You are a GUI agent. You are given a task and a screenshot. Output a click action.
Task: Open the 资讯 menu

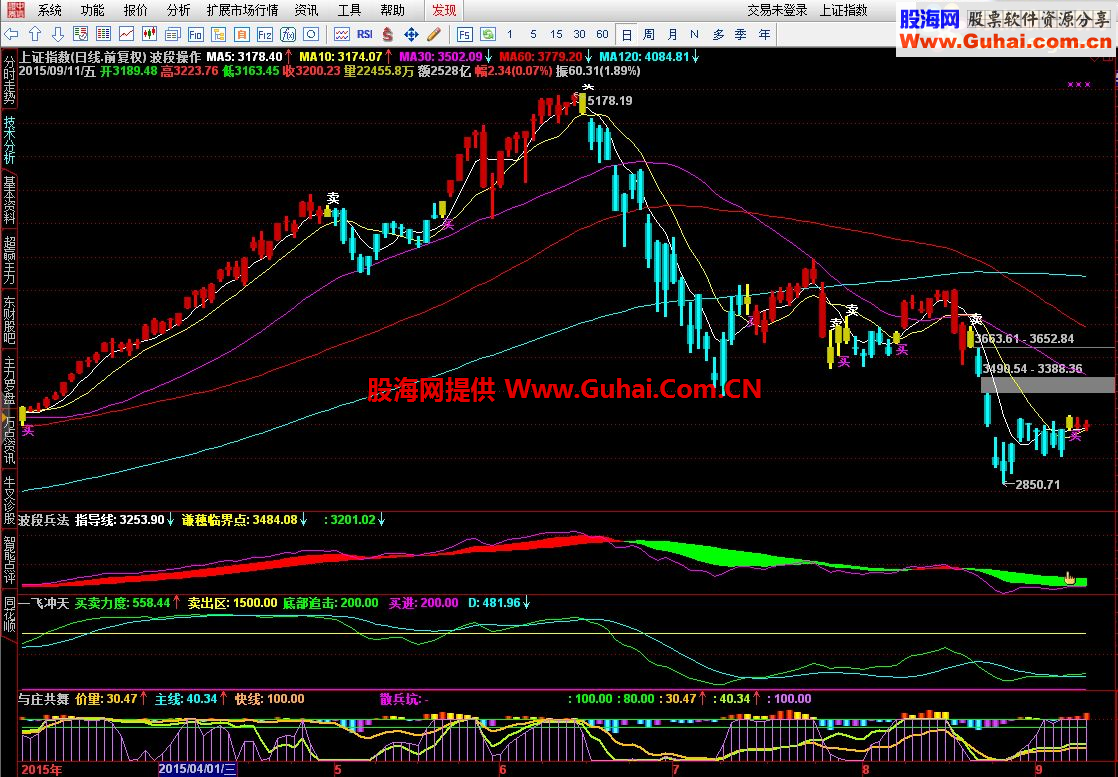click(x=307, y=10)
